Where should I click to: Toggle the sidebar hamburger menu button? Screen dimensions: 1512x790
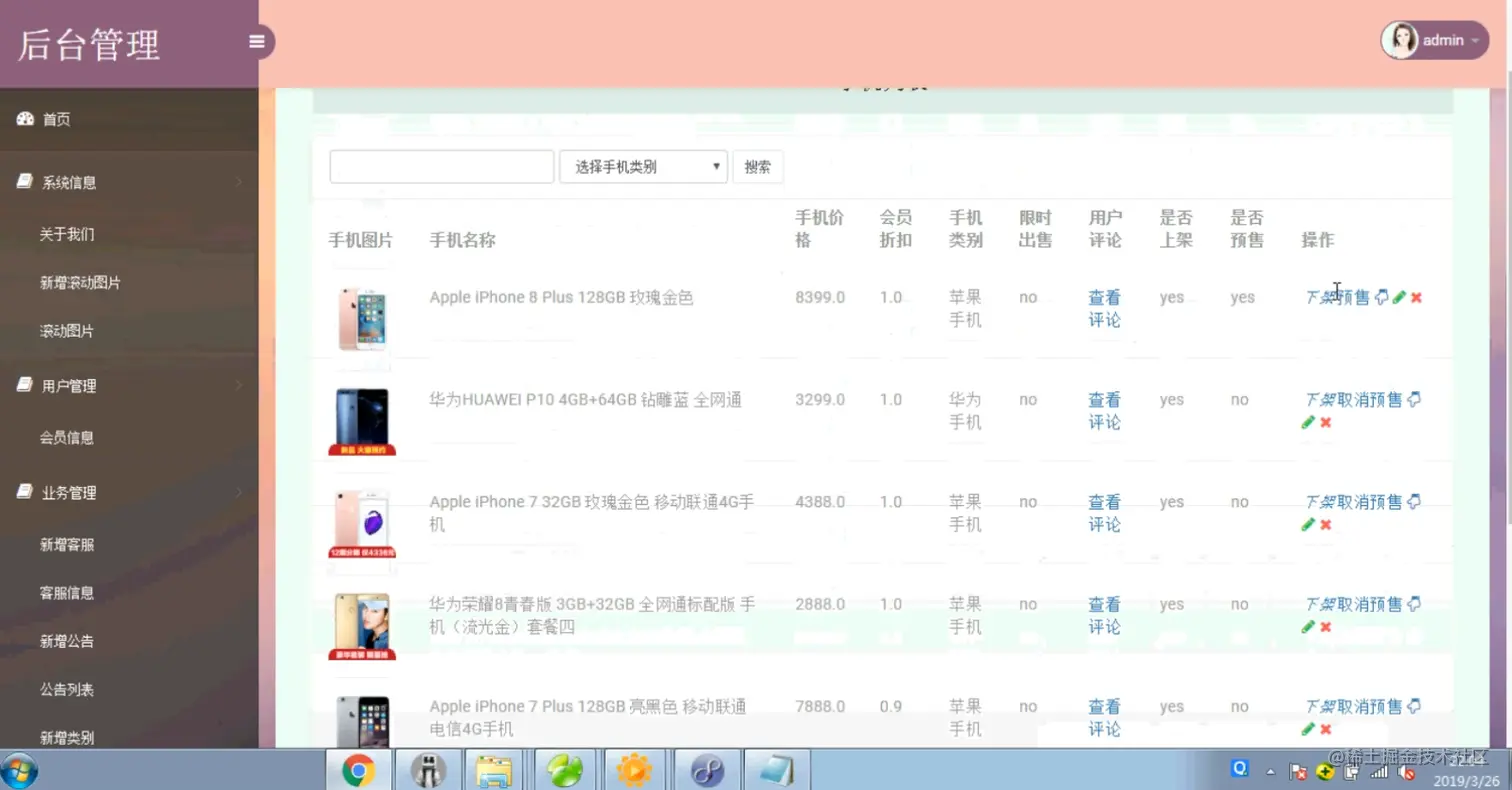pos(257,42)
